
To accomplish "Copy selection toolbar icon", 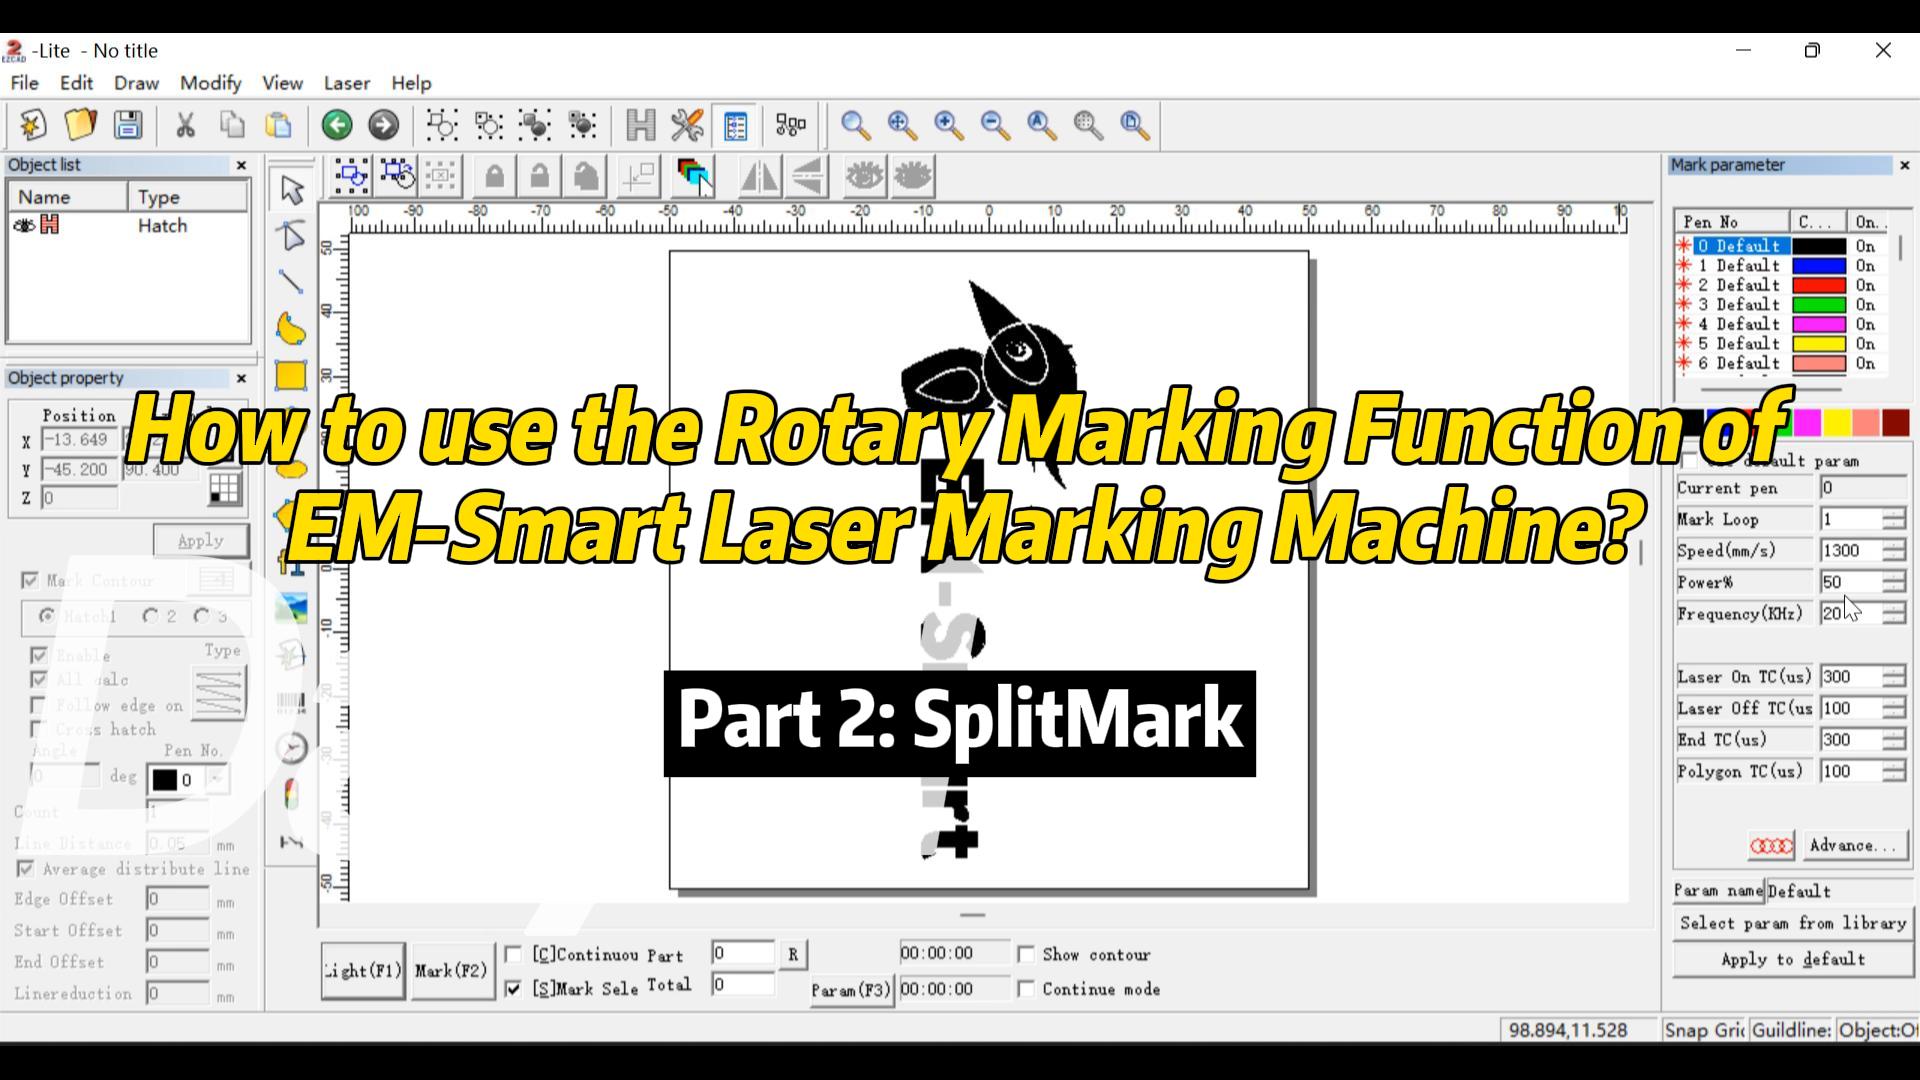I will [232, 125].
